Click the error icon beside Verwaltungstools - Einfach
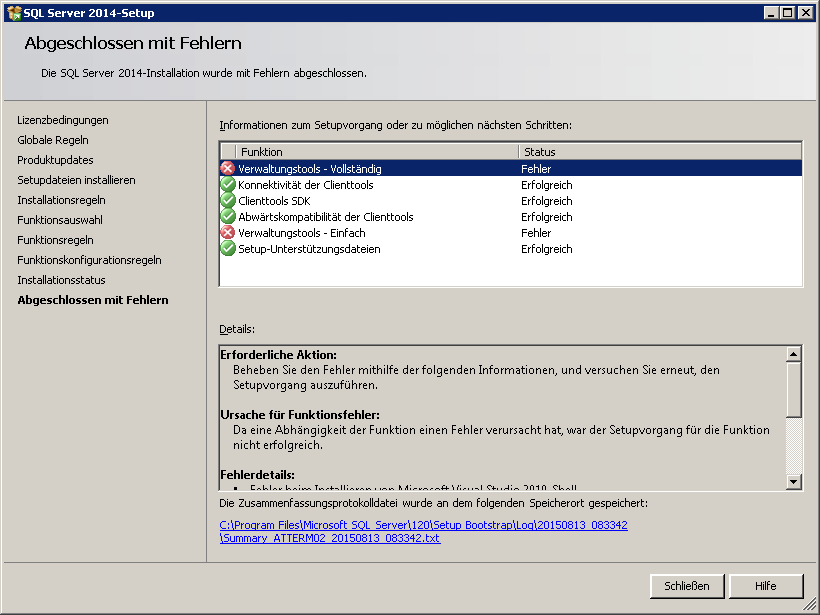 [227, 233]
